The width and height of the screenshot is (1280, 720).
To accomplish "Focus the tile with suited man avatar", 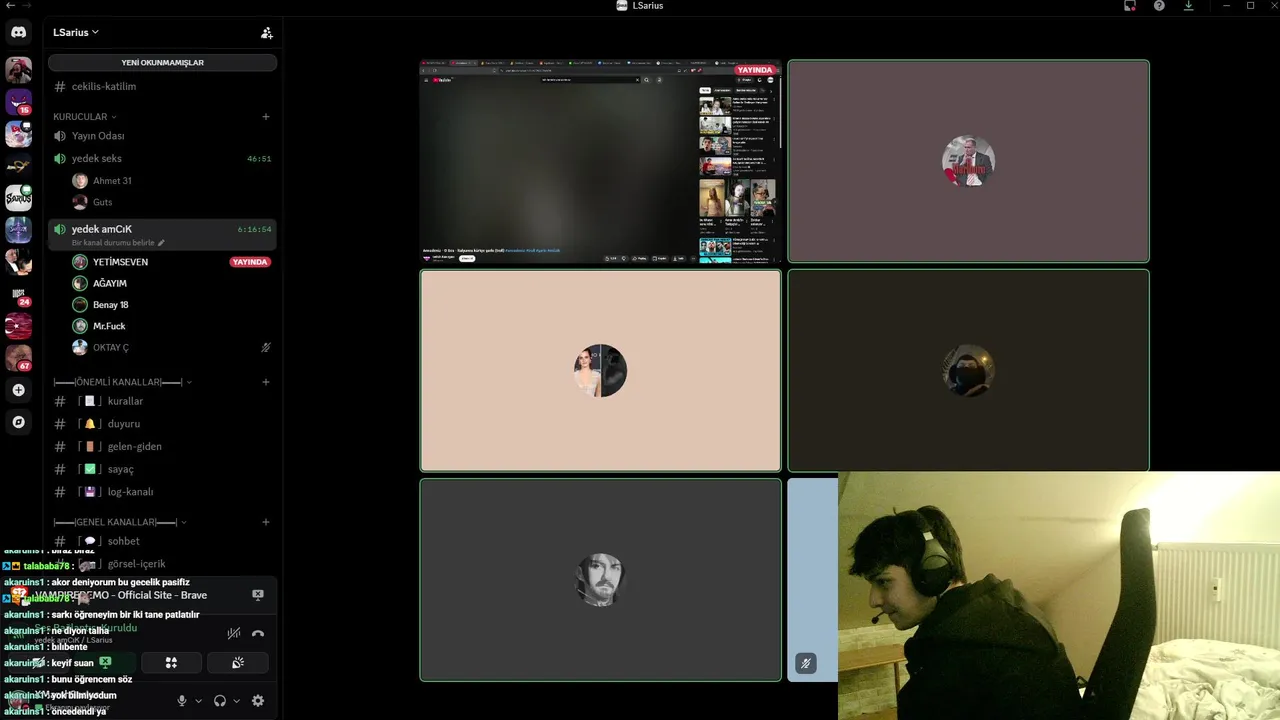I will tap(968, 161).
